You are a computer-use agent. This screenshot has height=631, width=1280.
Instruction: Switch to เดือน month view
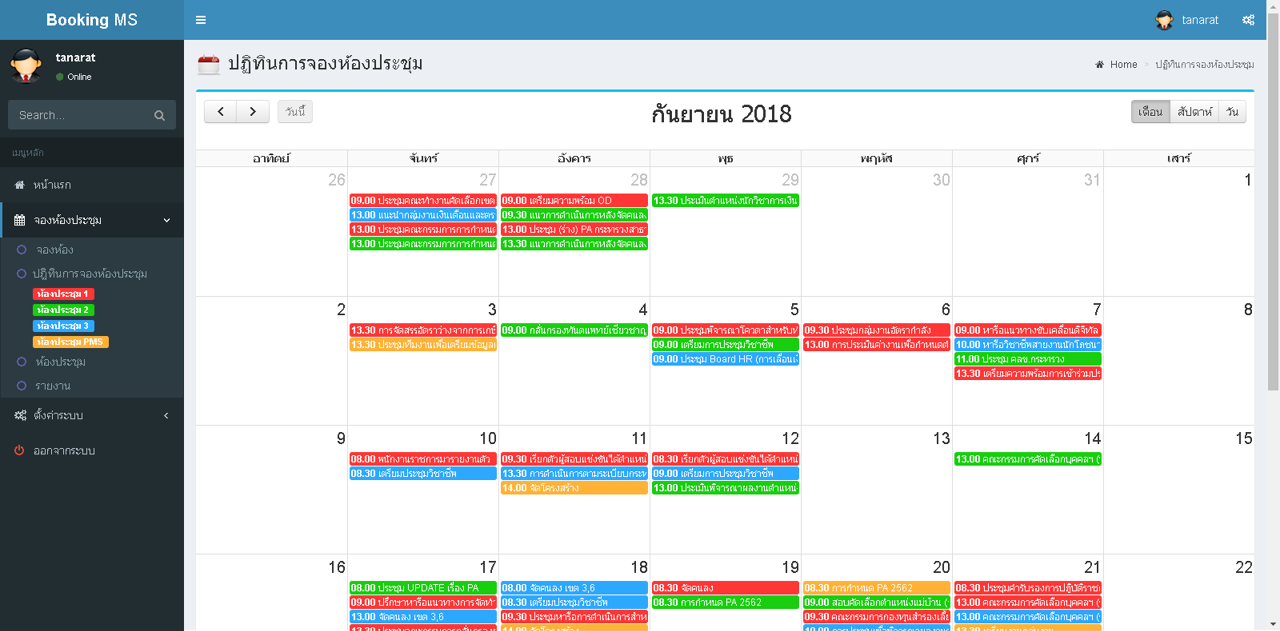[1151, 111]
